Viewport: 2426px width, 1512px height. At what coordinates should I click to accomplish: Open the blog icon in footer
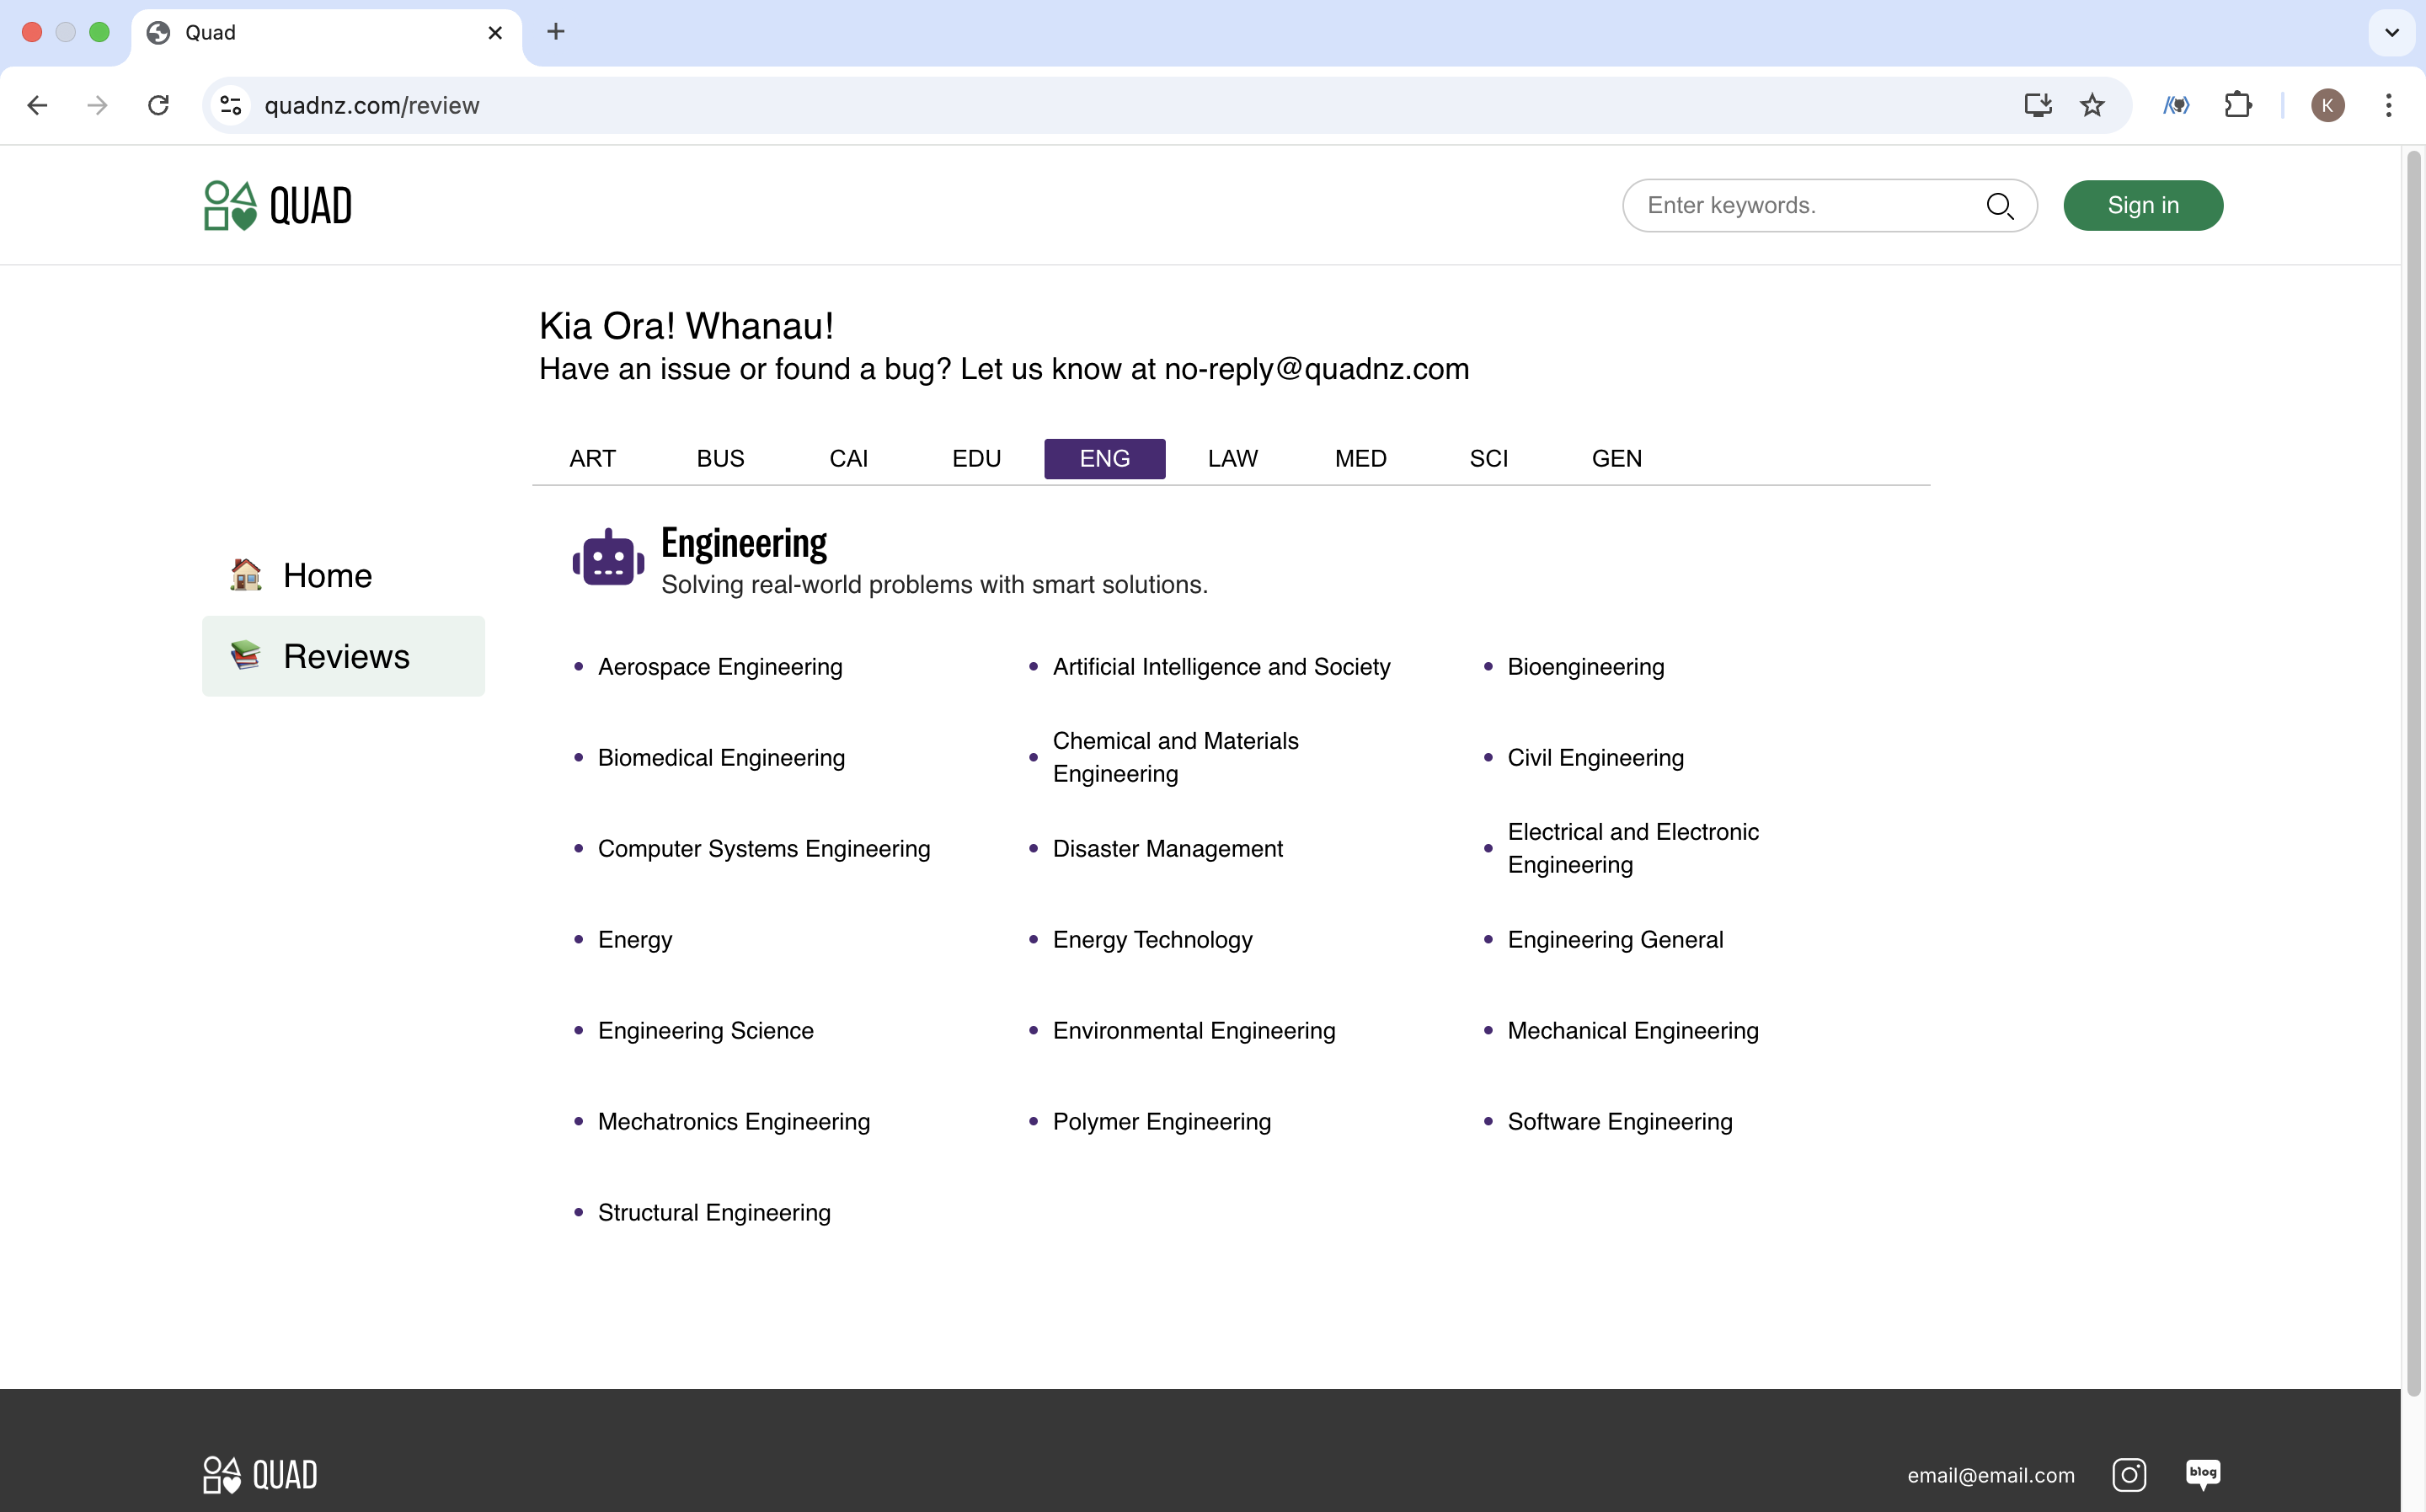click(x=2203, y=1474)
